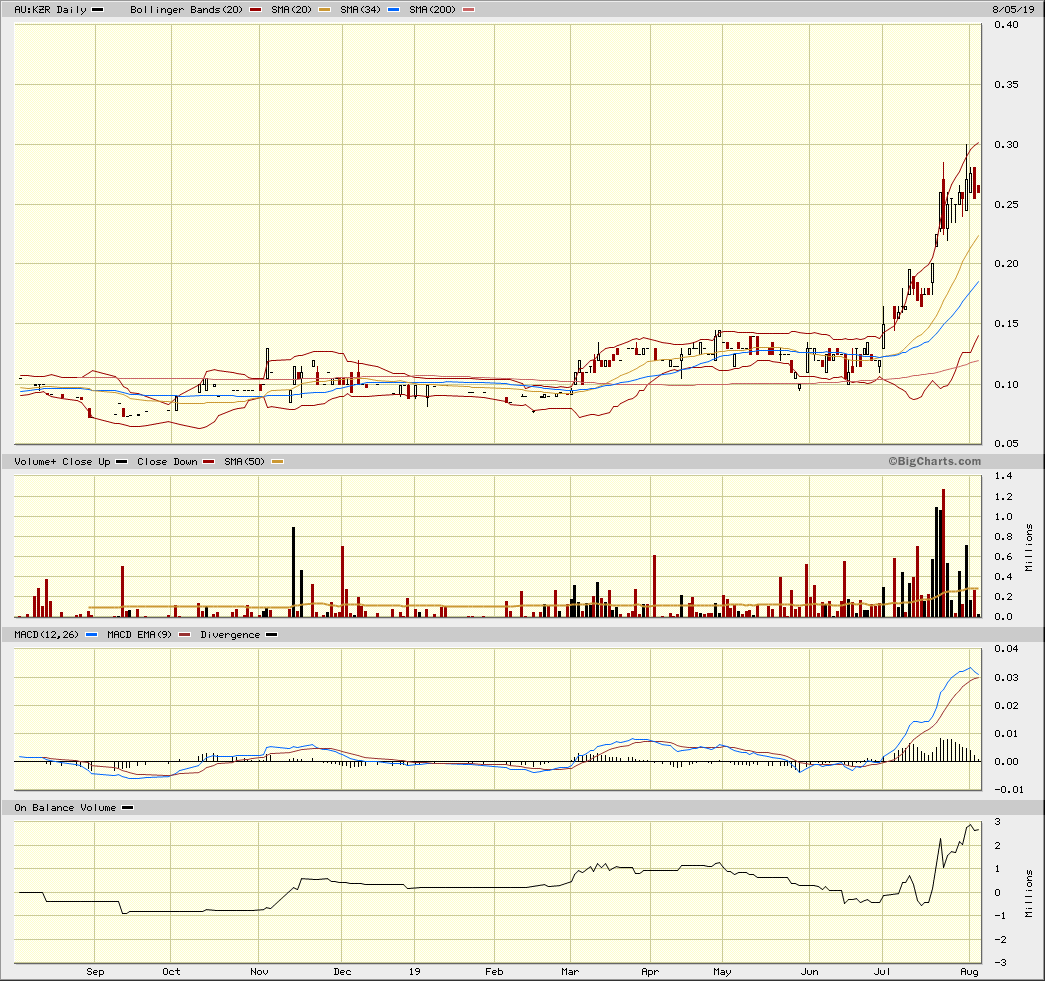
Task: Click the Nov month label on time axis
Action: tap(259, 972)
